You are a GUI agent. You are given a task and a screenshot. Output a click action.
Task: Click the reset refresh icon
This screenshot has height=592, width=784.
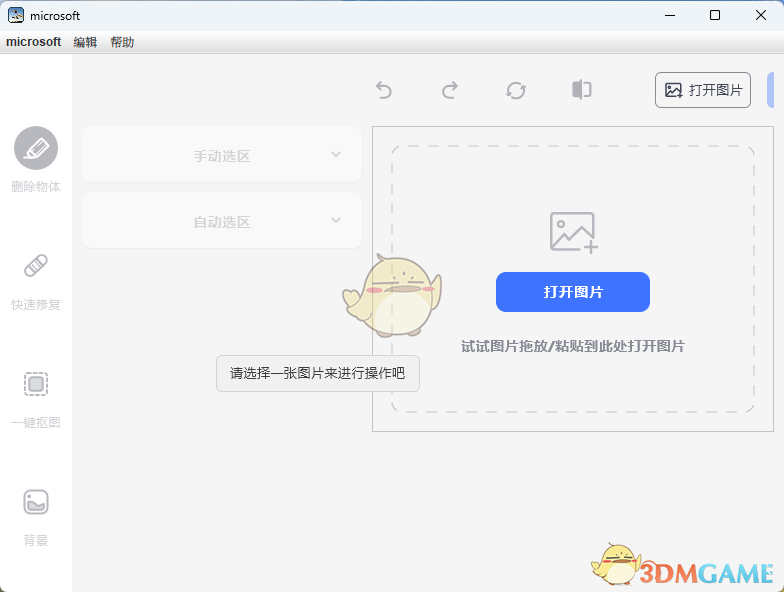[x=516, y=90]
